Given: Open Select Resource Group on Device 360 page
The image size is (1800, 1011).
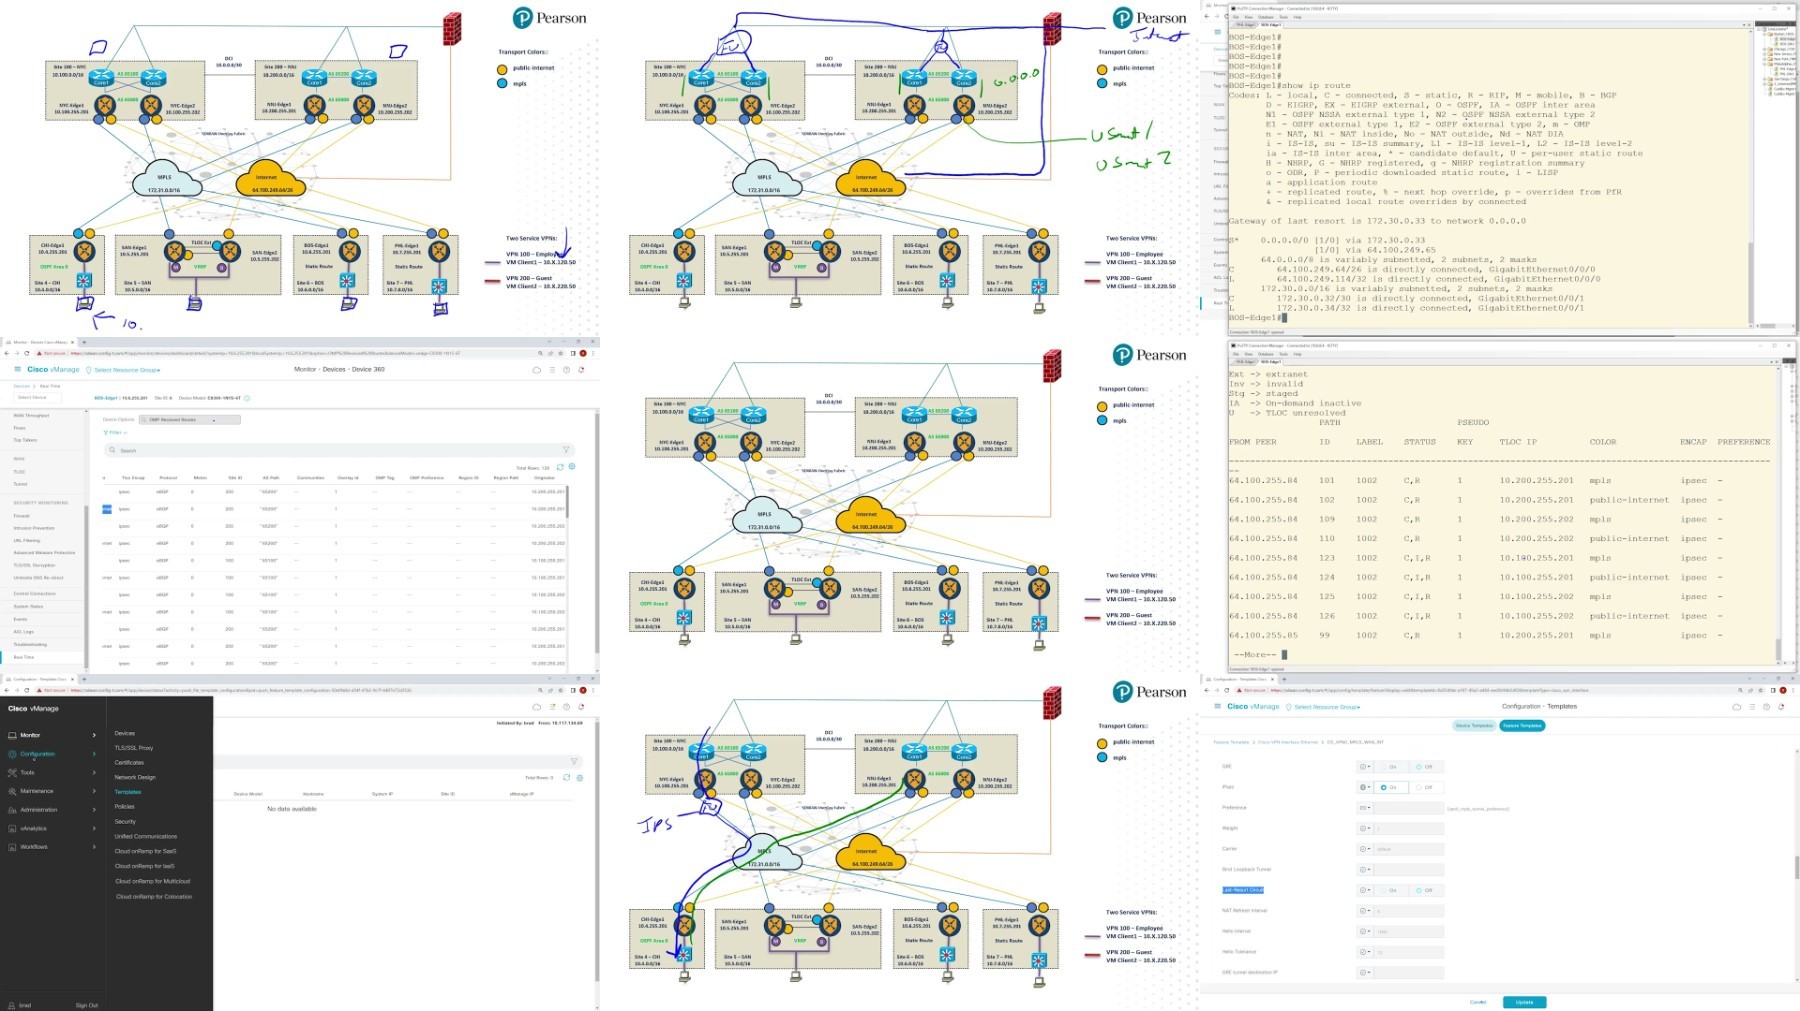Looking at the screenshot, I should coord(124,370).
